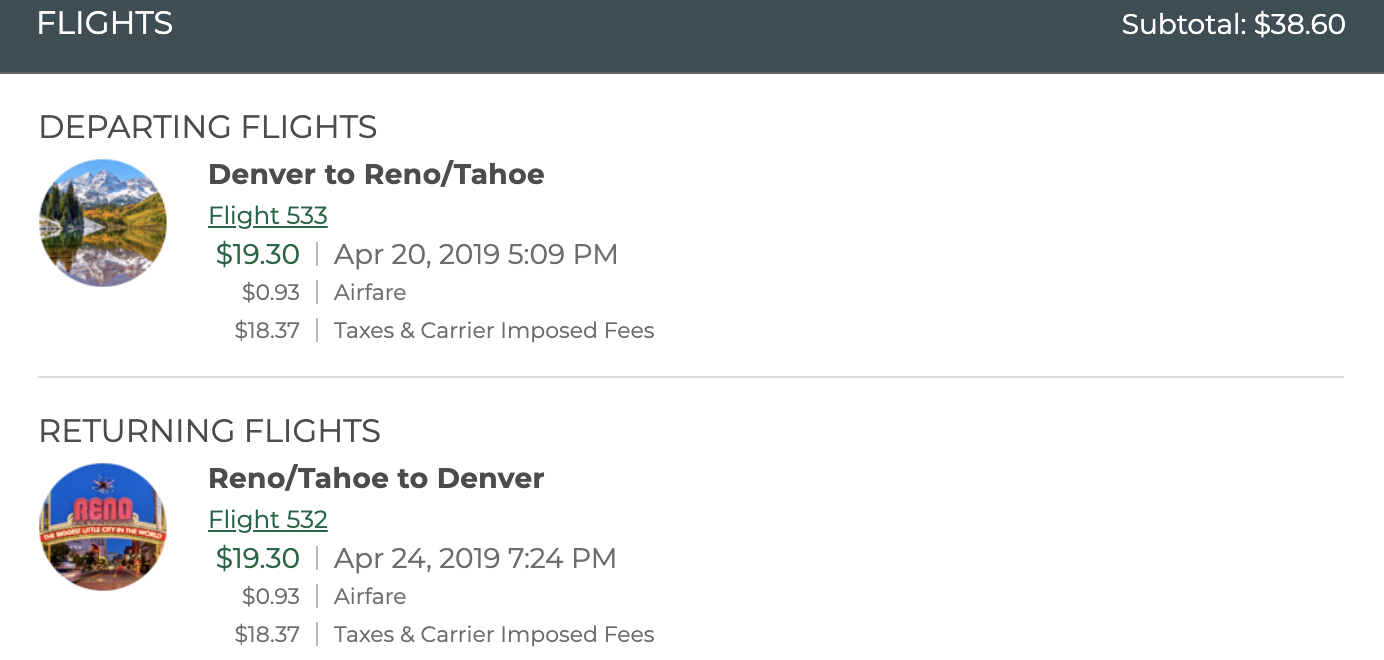Screen dimensions: 1384x660
Task: Click the Denver mountain lake thumbnail
Action: (x=103, y=223)
